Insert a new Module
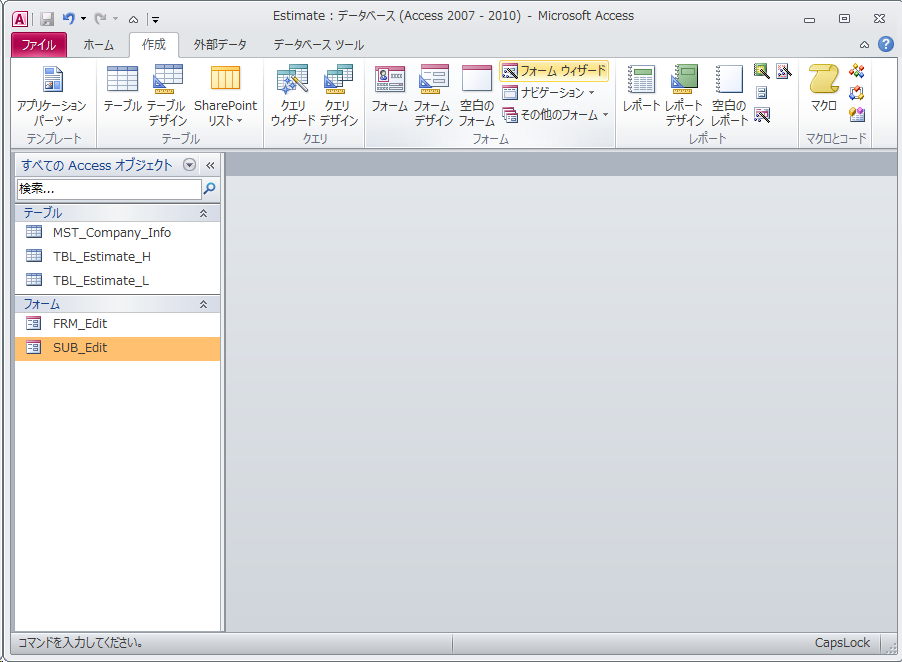 [x=857, y=71]
